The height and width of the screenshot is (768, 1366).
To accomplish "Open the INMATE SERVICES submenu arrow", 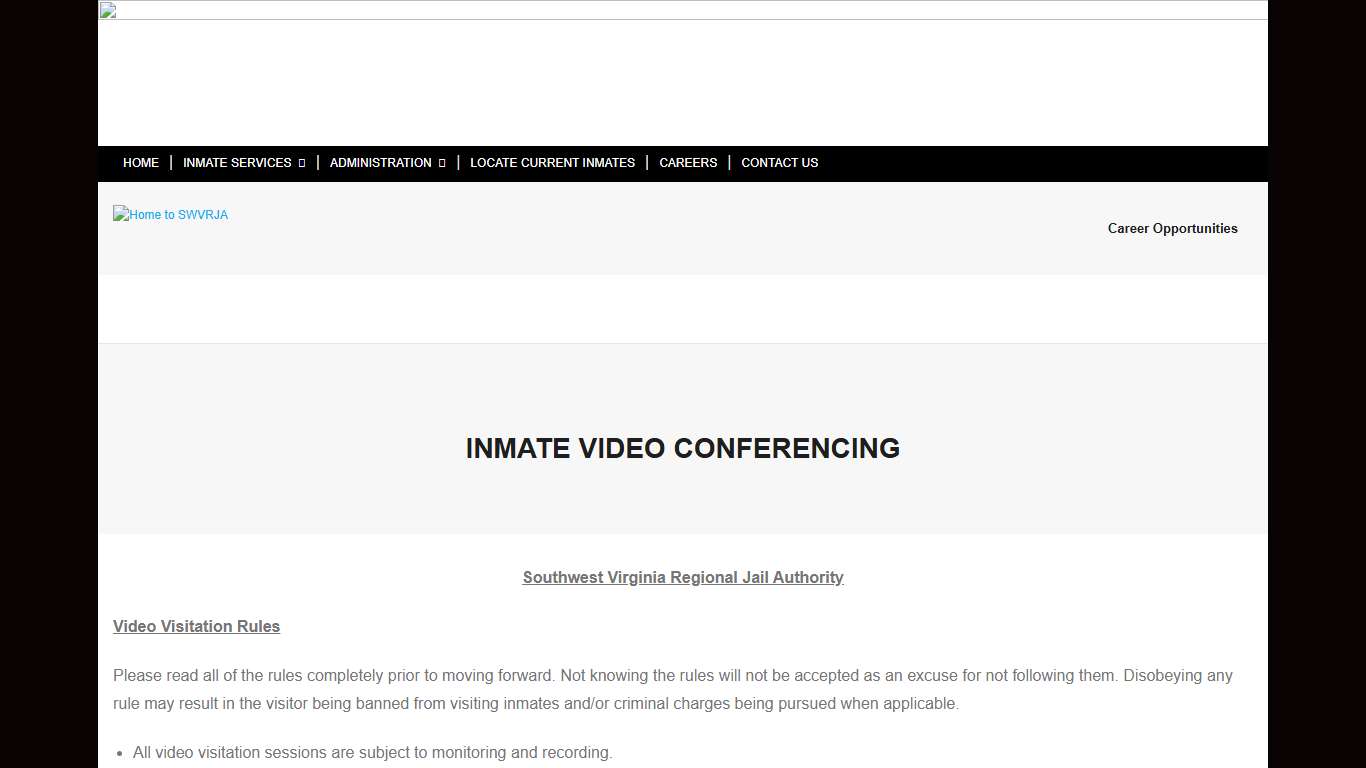I will coord(301,162).
